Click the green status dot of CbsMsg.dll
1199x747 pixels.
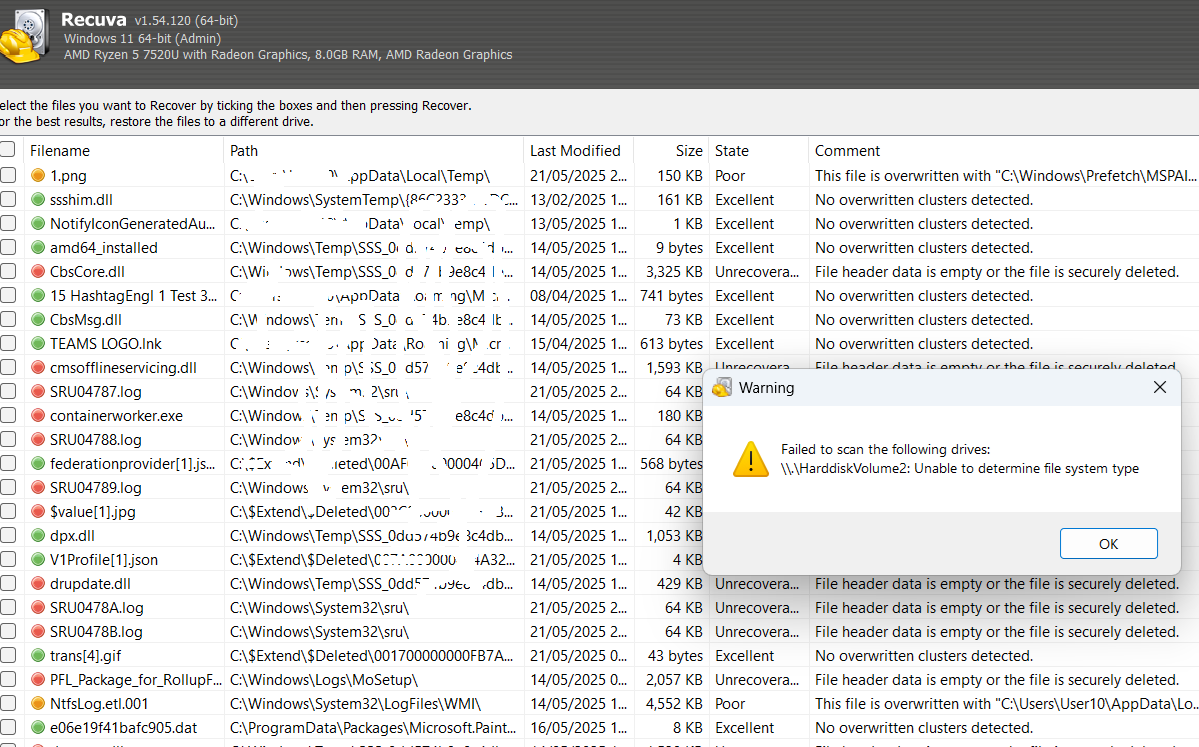[x=37, y=320]
